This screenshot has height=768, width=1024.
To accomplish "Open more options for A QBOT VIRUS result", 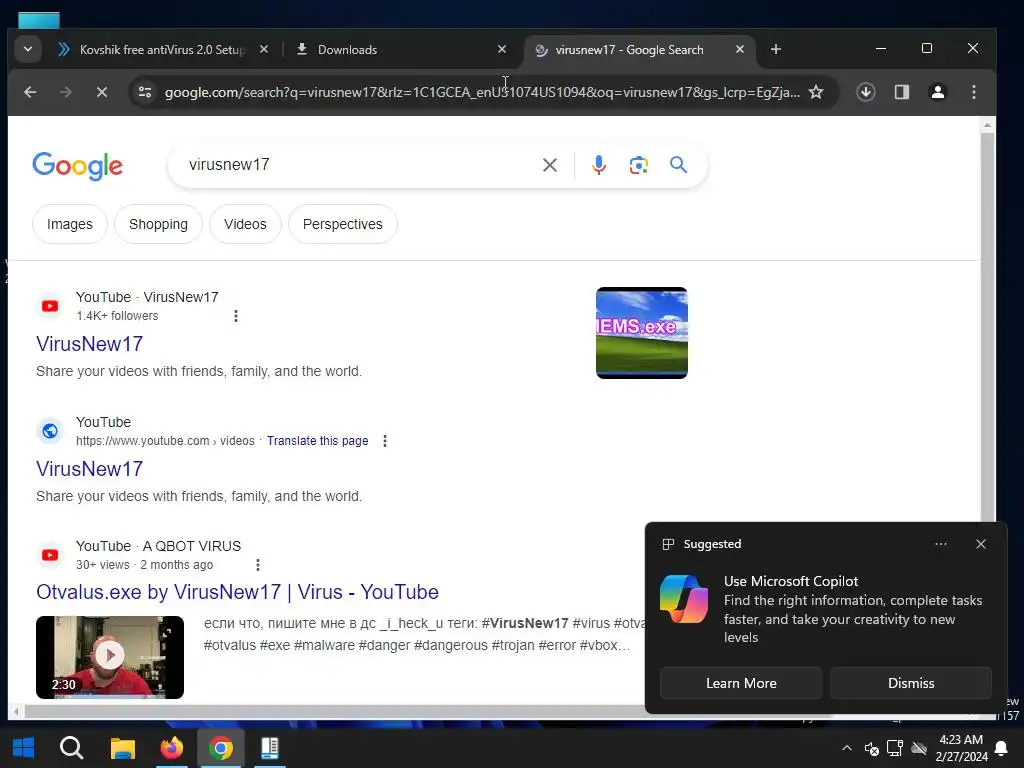I will (258, 565).
